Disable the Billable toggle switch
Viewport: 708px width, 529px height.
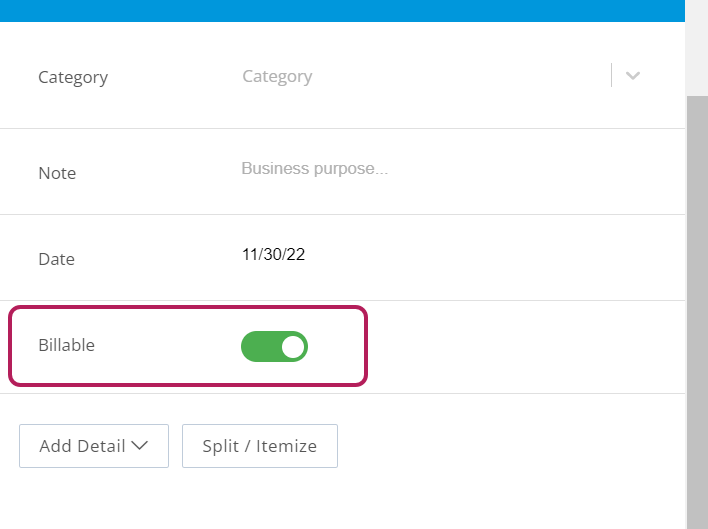click(x=274, y=347)
